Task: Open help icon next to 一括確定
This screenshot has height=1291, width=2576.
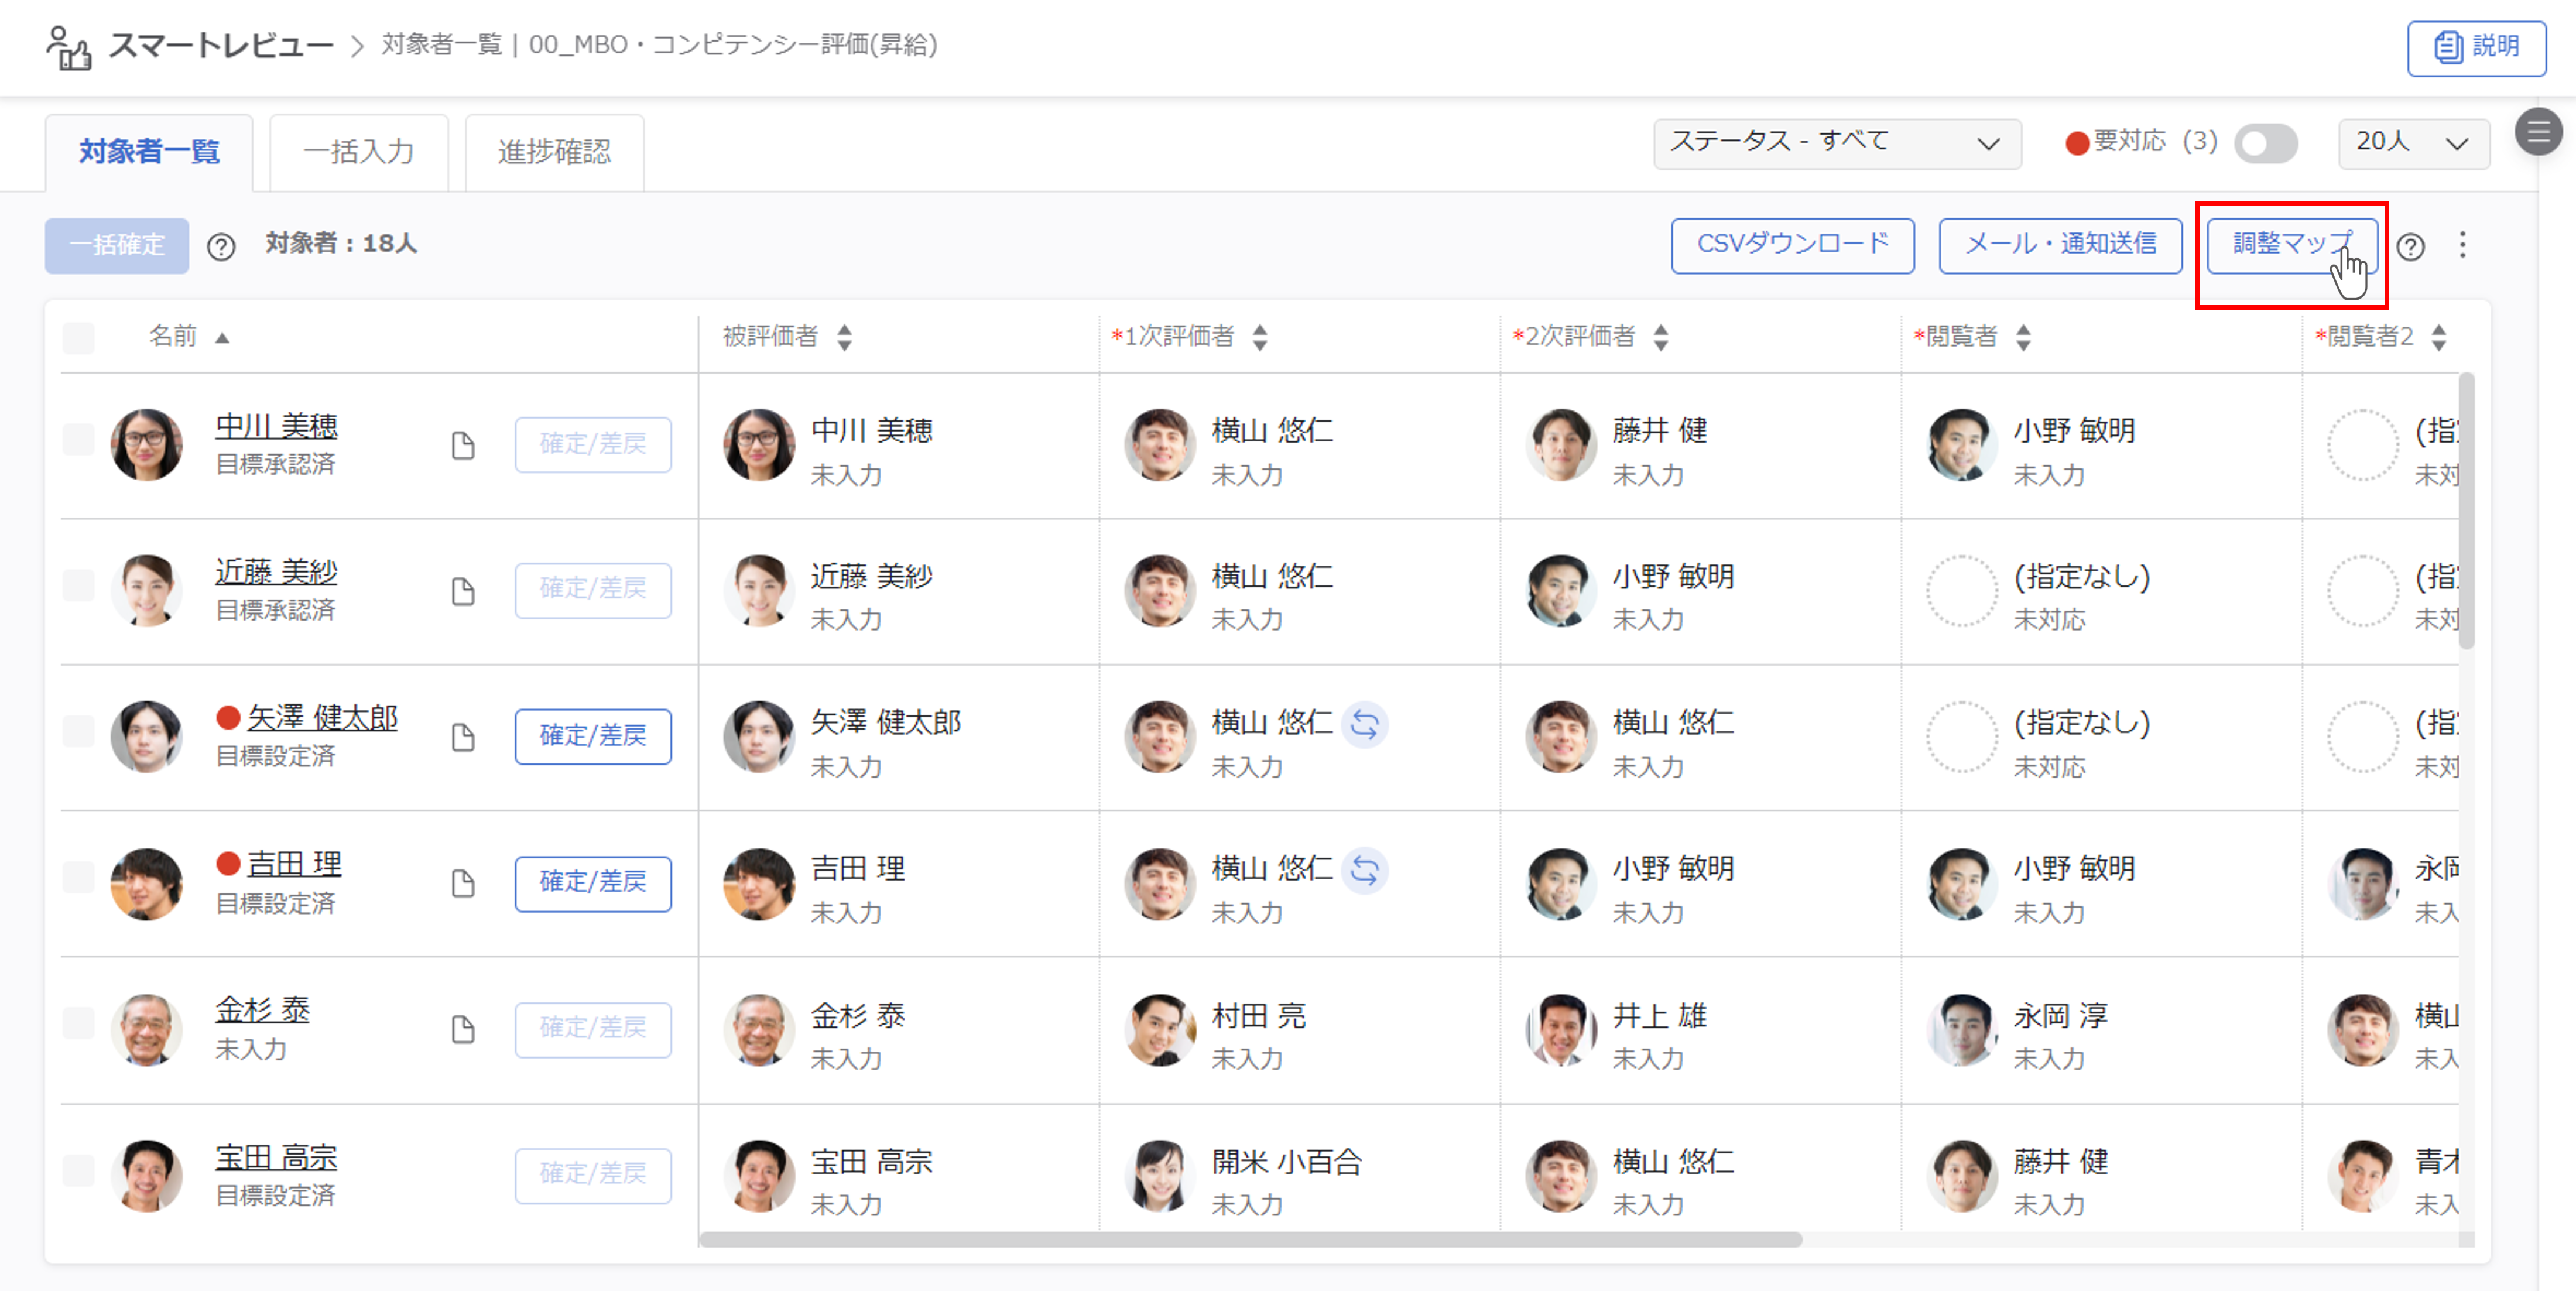Action: pos(221,246)
